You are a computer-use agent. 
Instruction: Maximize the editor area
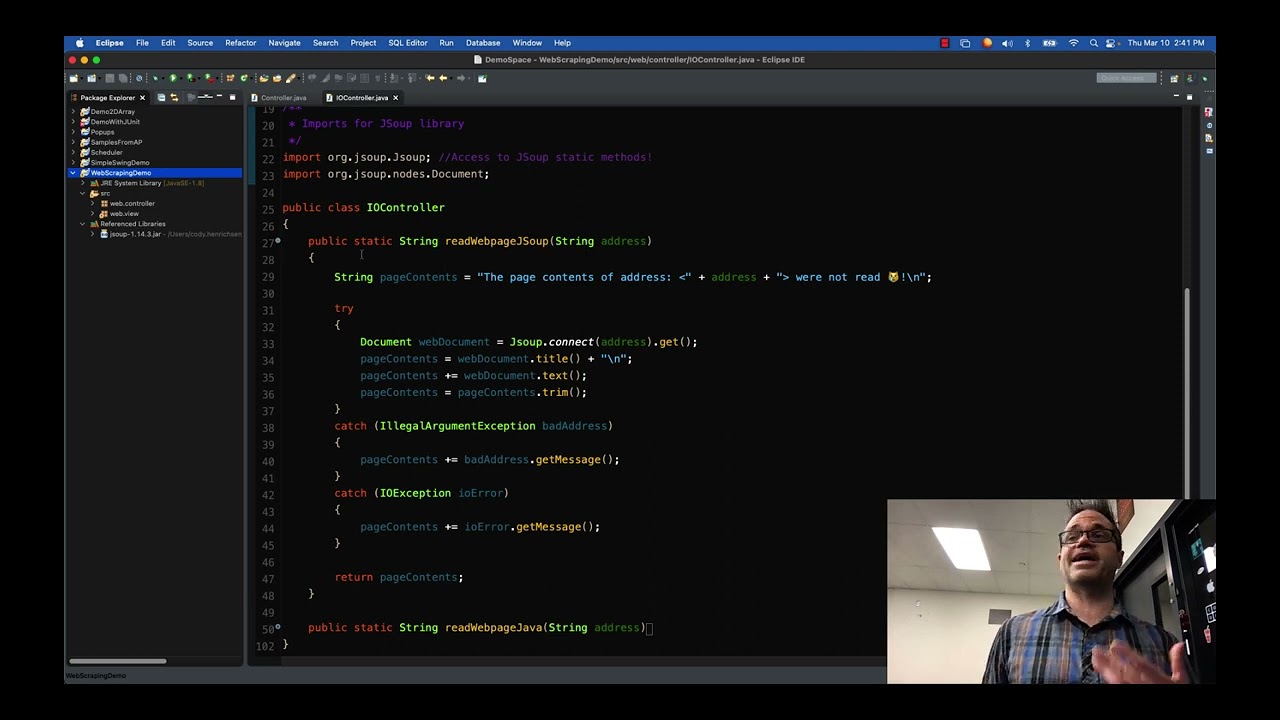click(1189, 97)
